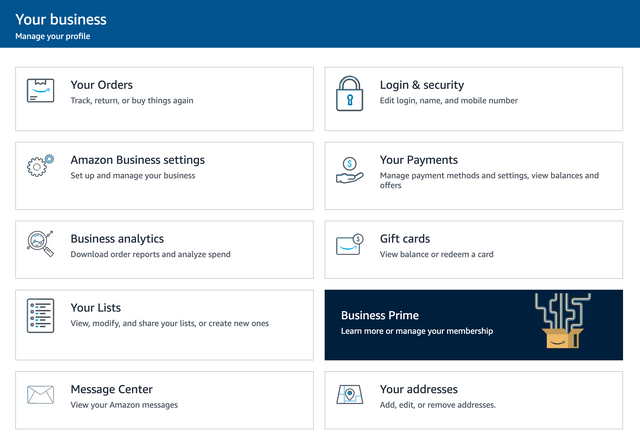Click the Message Center envelope icon

point(40,395)
